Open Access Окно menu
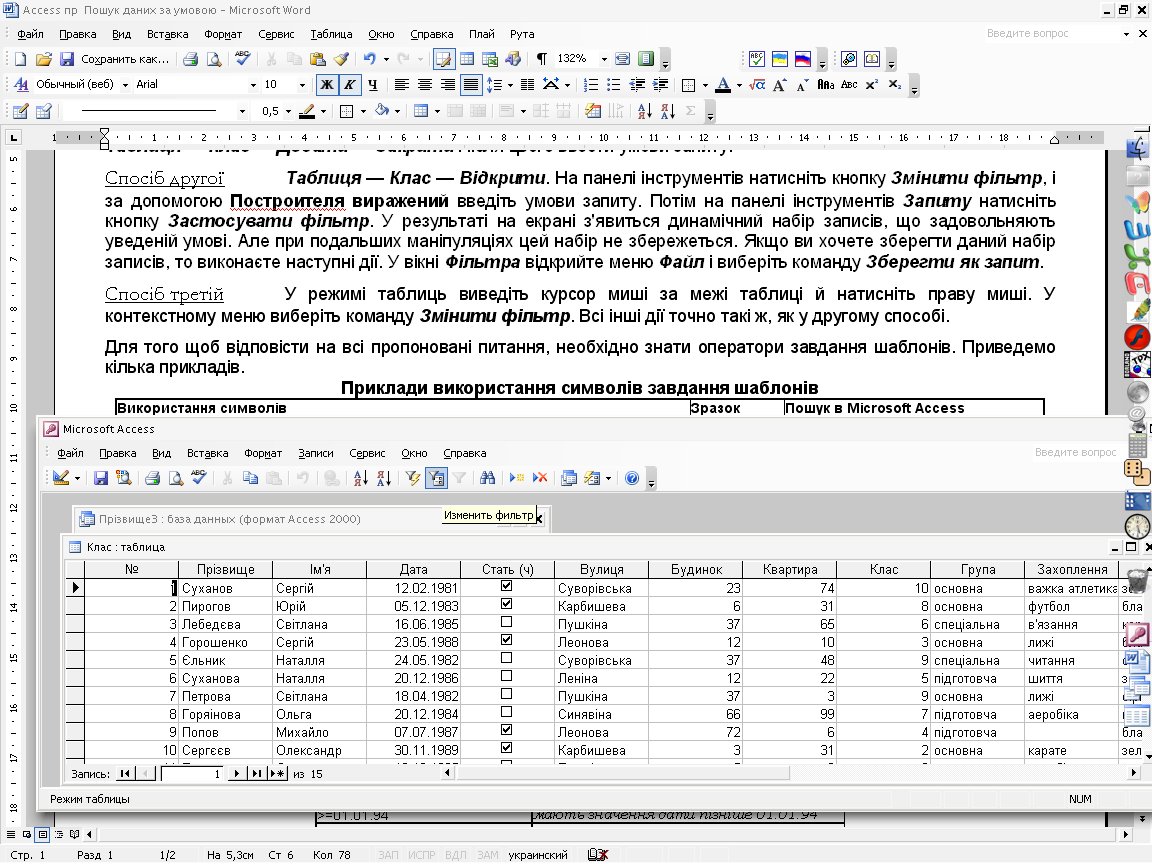 coord(414,453)
